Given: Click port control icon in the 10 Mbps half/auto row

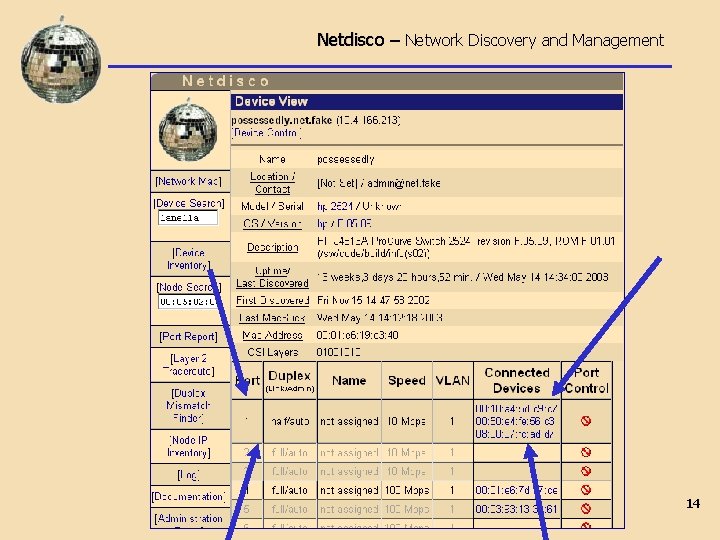Looking at the screenshot, I should pos(585,421).
